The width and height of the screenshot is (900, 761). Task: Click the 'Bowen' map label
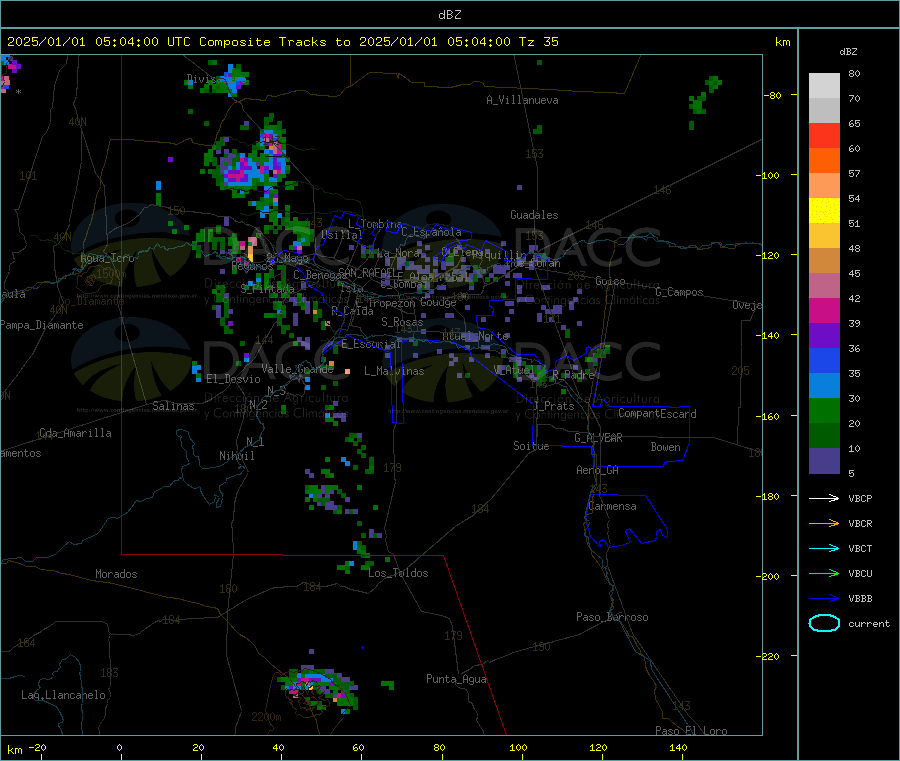coord(665,447)
